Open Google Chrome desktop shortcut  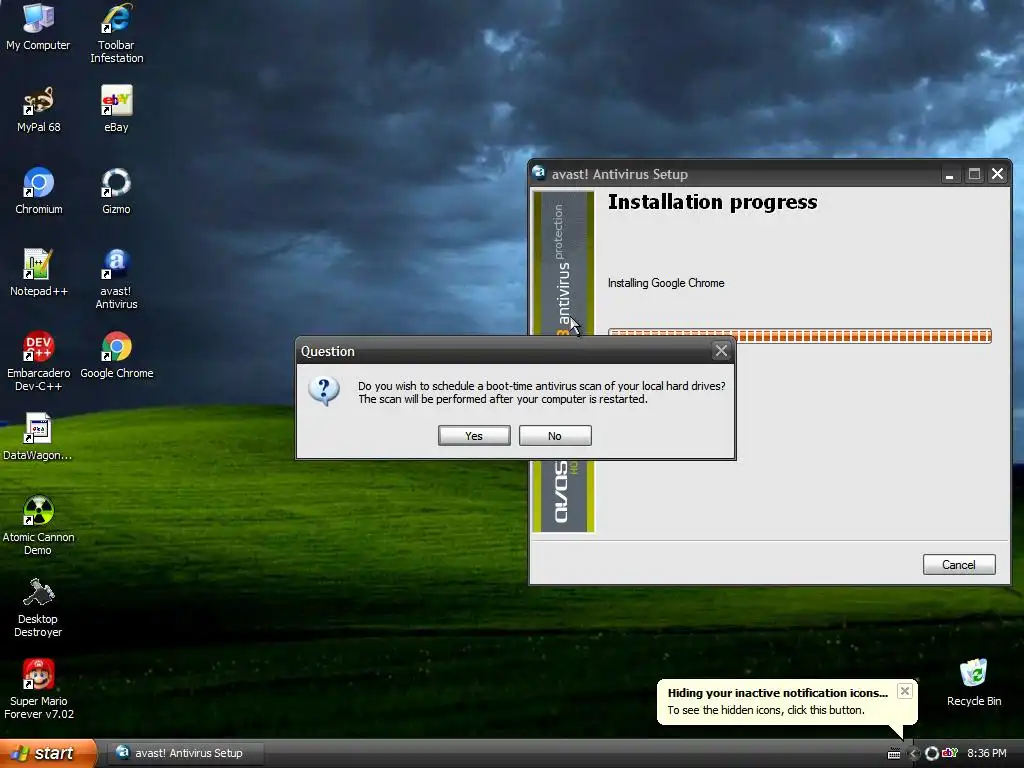[x=116, y=355]
